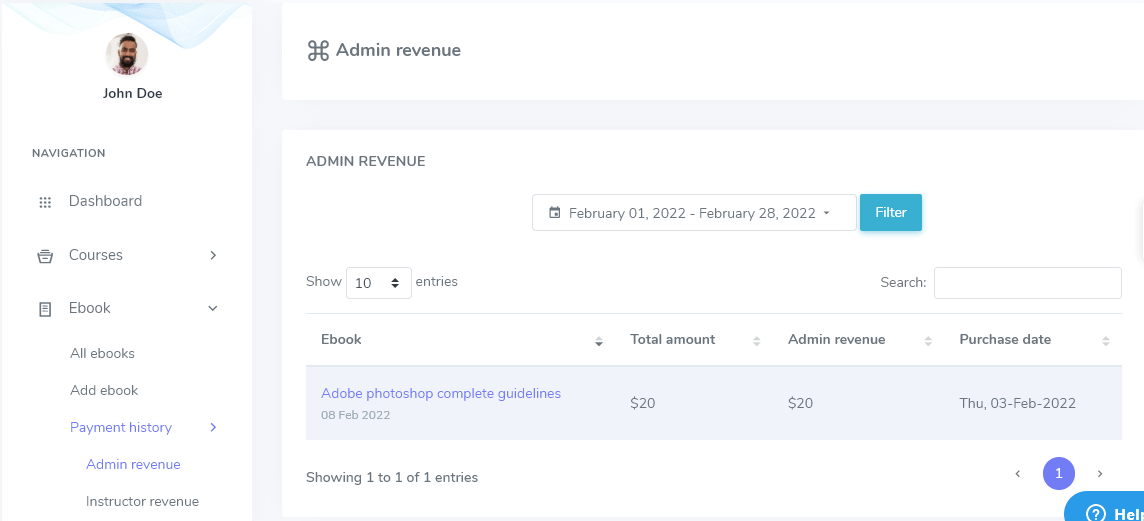Select Add ebook in sidebar
The image size is (1144, 521).
[104, 390]
